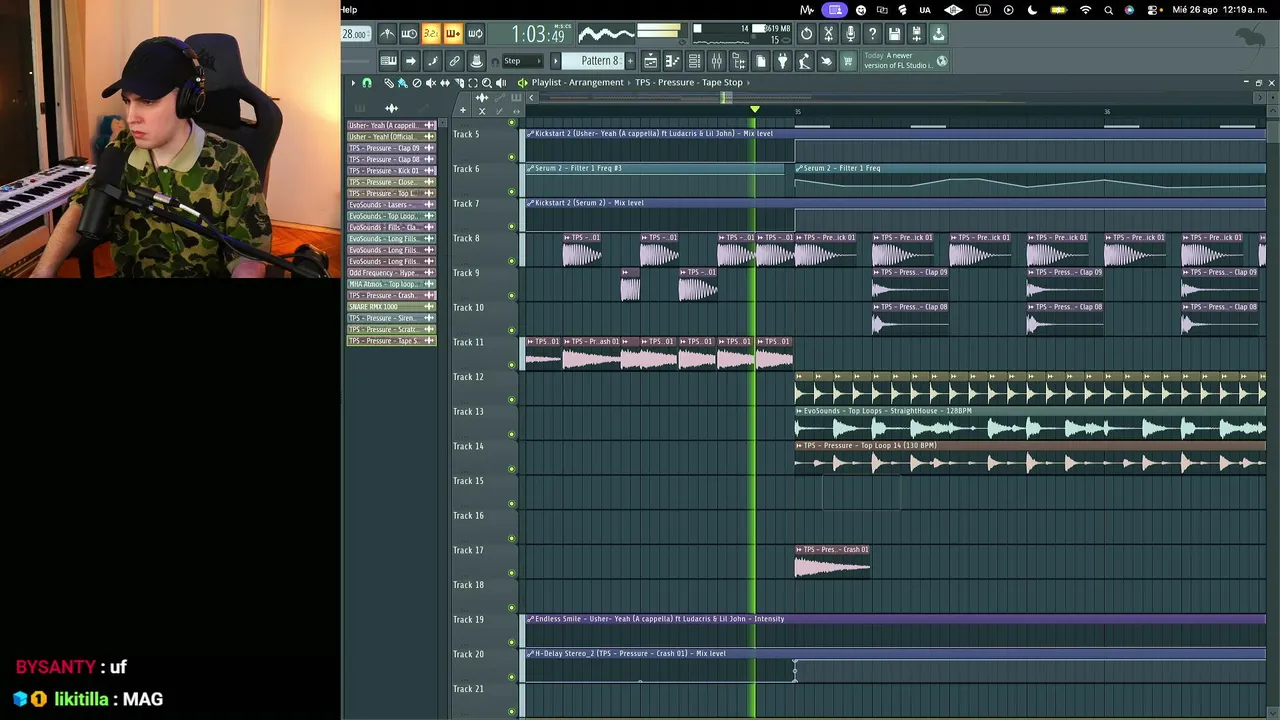1280x720 pixels.
Task: Add a new pattern with plus button
Action: click(x=630, y=61)
